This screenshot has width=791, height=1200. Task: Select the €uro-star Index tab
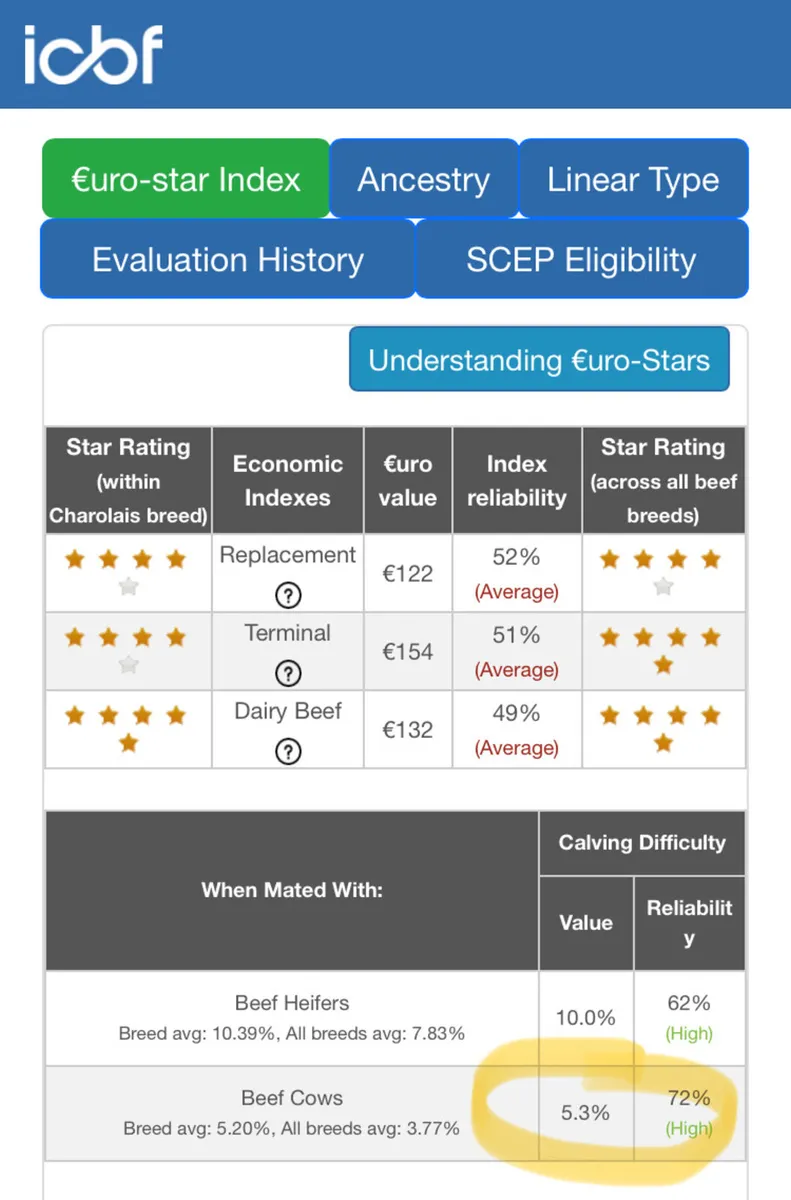(x=186, y=179)
